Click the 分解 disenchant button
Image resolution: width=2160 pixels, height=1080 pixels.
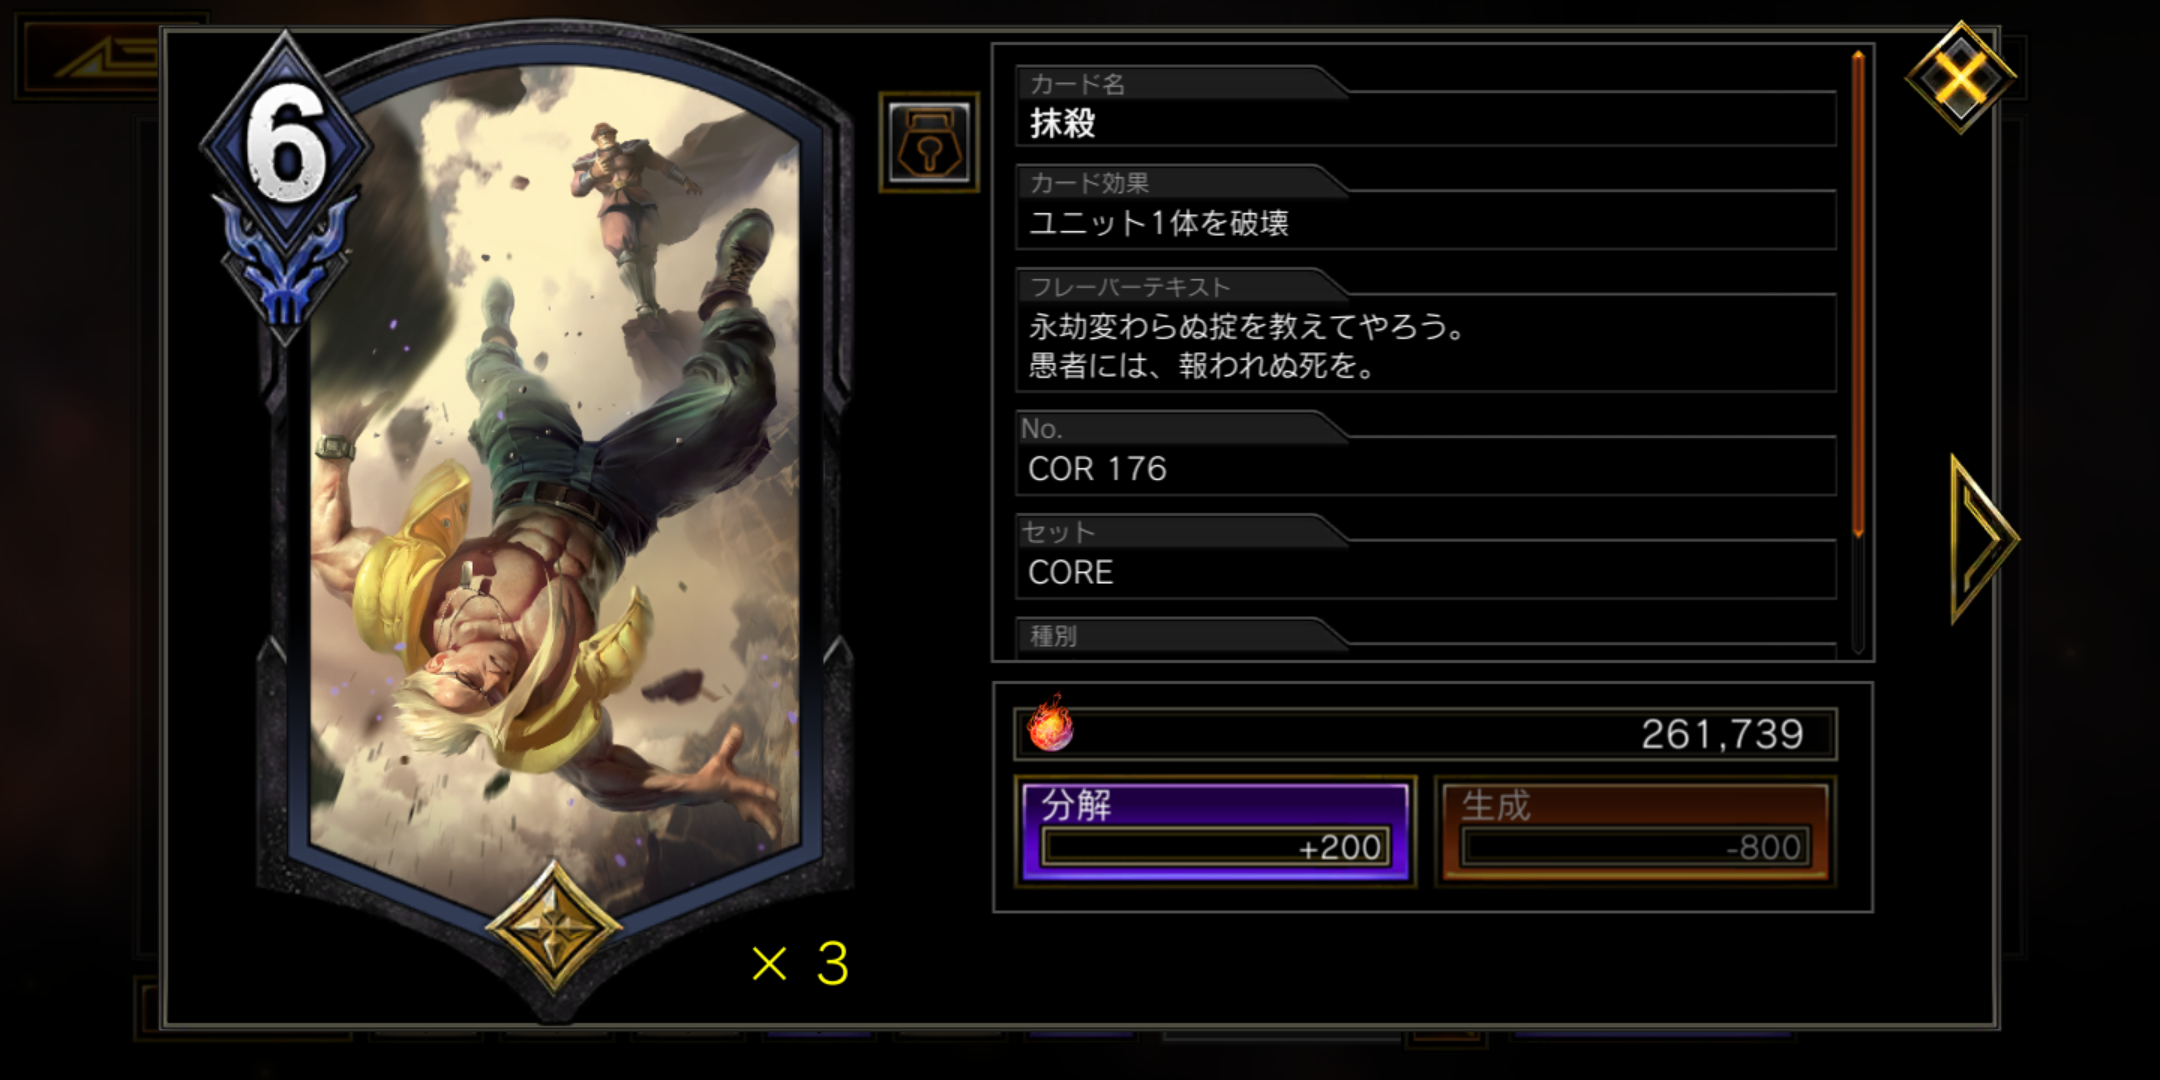click(x=1215, y=831)
